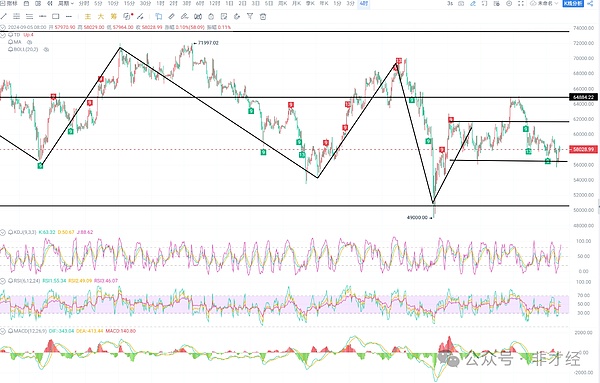Toggle the 3s refresh interval control
The width and height of the screenshot is (600, 383).
(450, 3)
